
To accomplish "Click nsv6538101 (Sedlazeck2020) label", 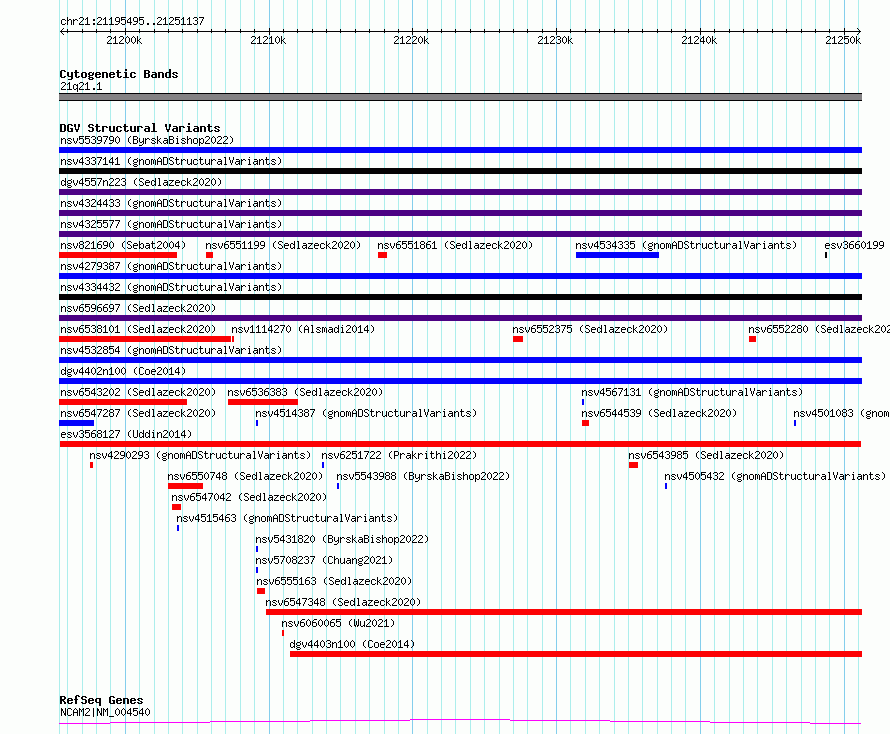I will click(138, 329).
